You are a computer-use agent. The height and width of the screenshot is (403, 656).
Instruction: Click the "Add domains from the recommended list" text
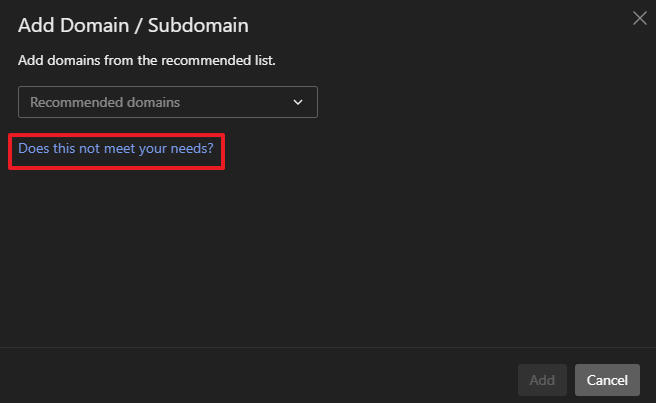[x=147, y=60]
